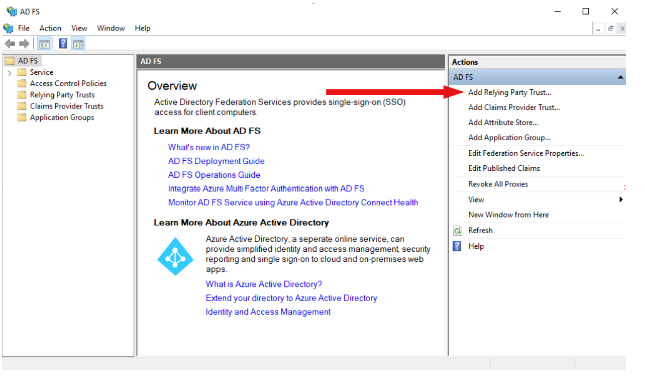Click the Application Groups folder icon

pyautogui.click(x=22, y=117)
